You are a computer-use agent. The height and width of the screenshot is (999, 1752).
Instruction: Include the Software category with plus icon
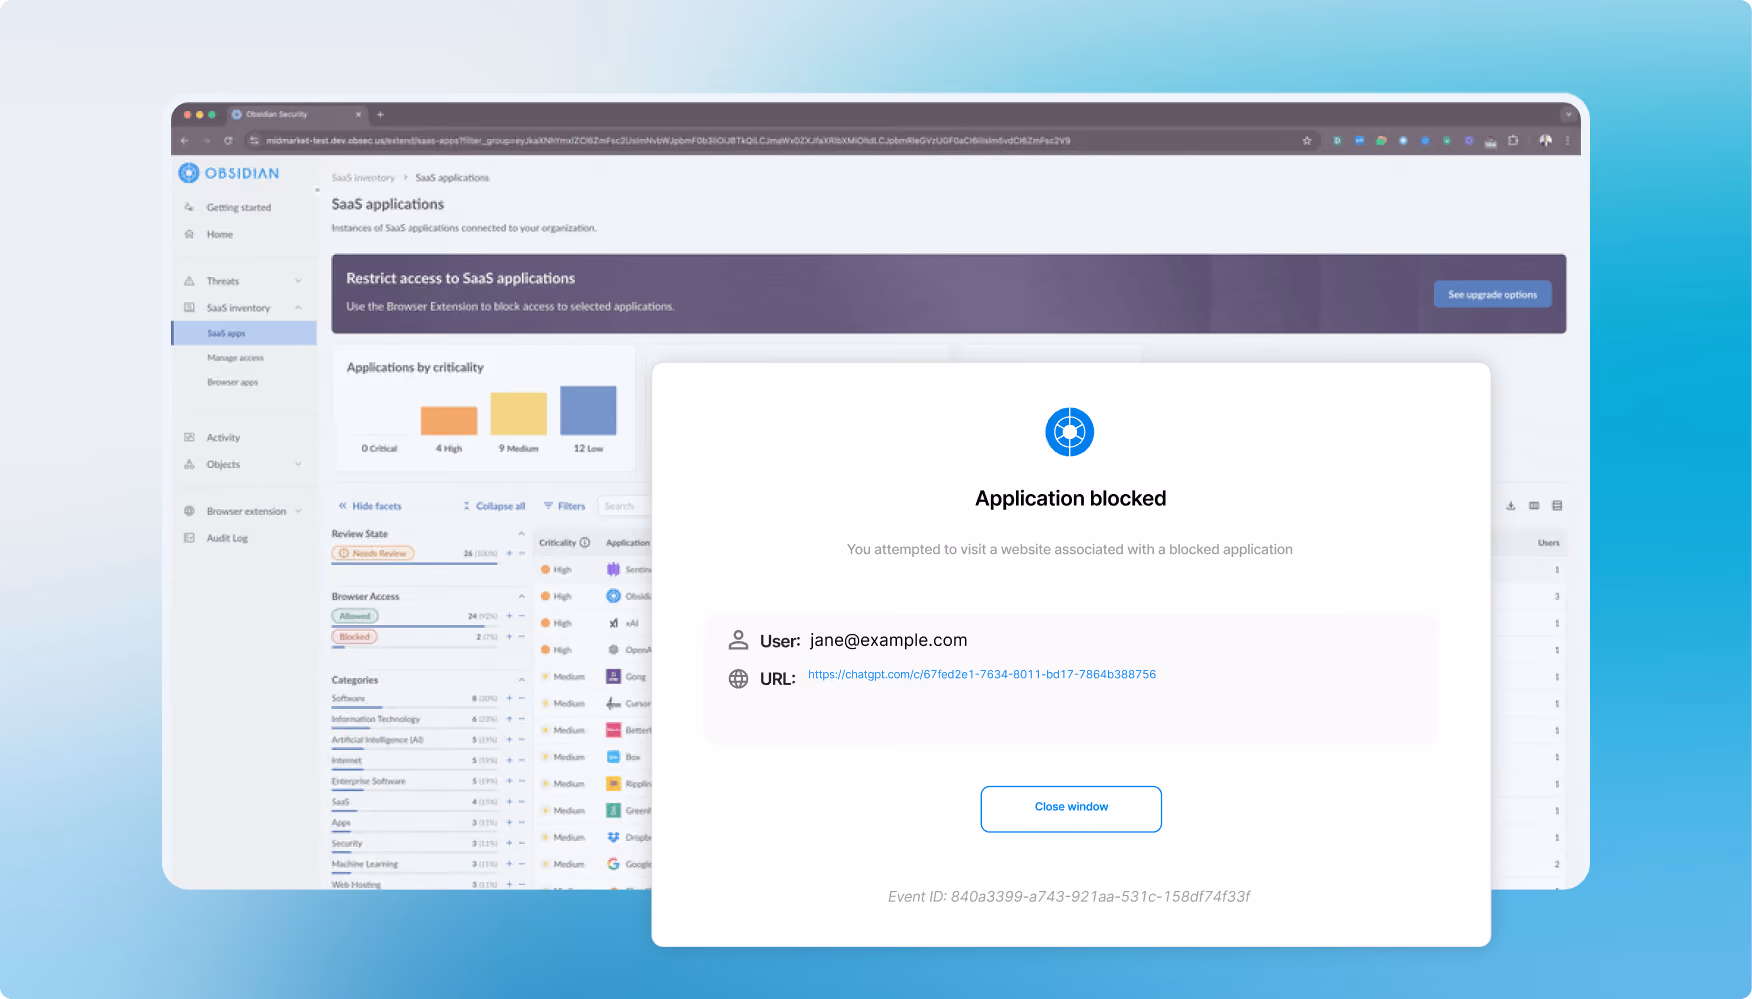tap(509, 699)
